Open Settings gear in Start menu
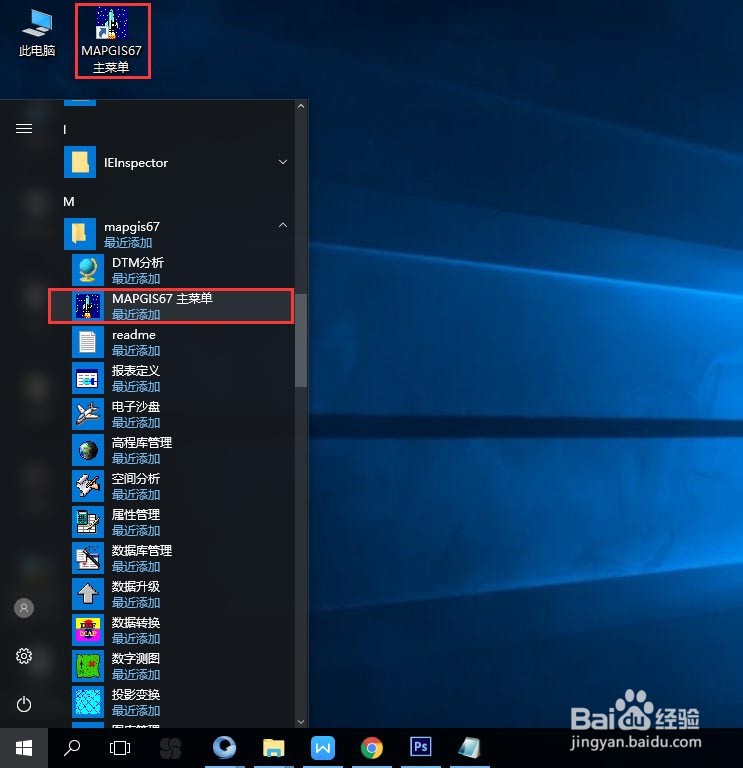The image size is (743, 768). [24, 656]
